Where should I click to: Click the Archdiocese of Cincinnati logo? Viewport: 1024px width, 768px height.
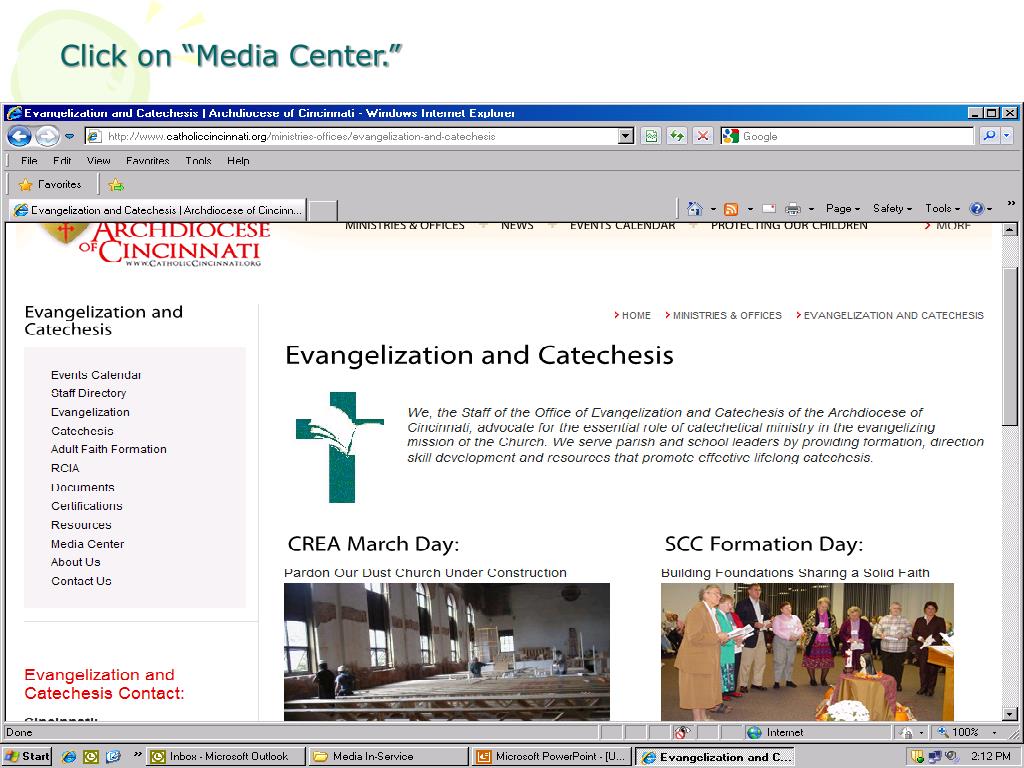155,244
